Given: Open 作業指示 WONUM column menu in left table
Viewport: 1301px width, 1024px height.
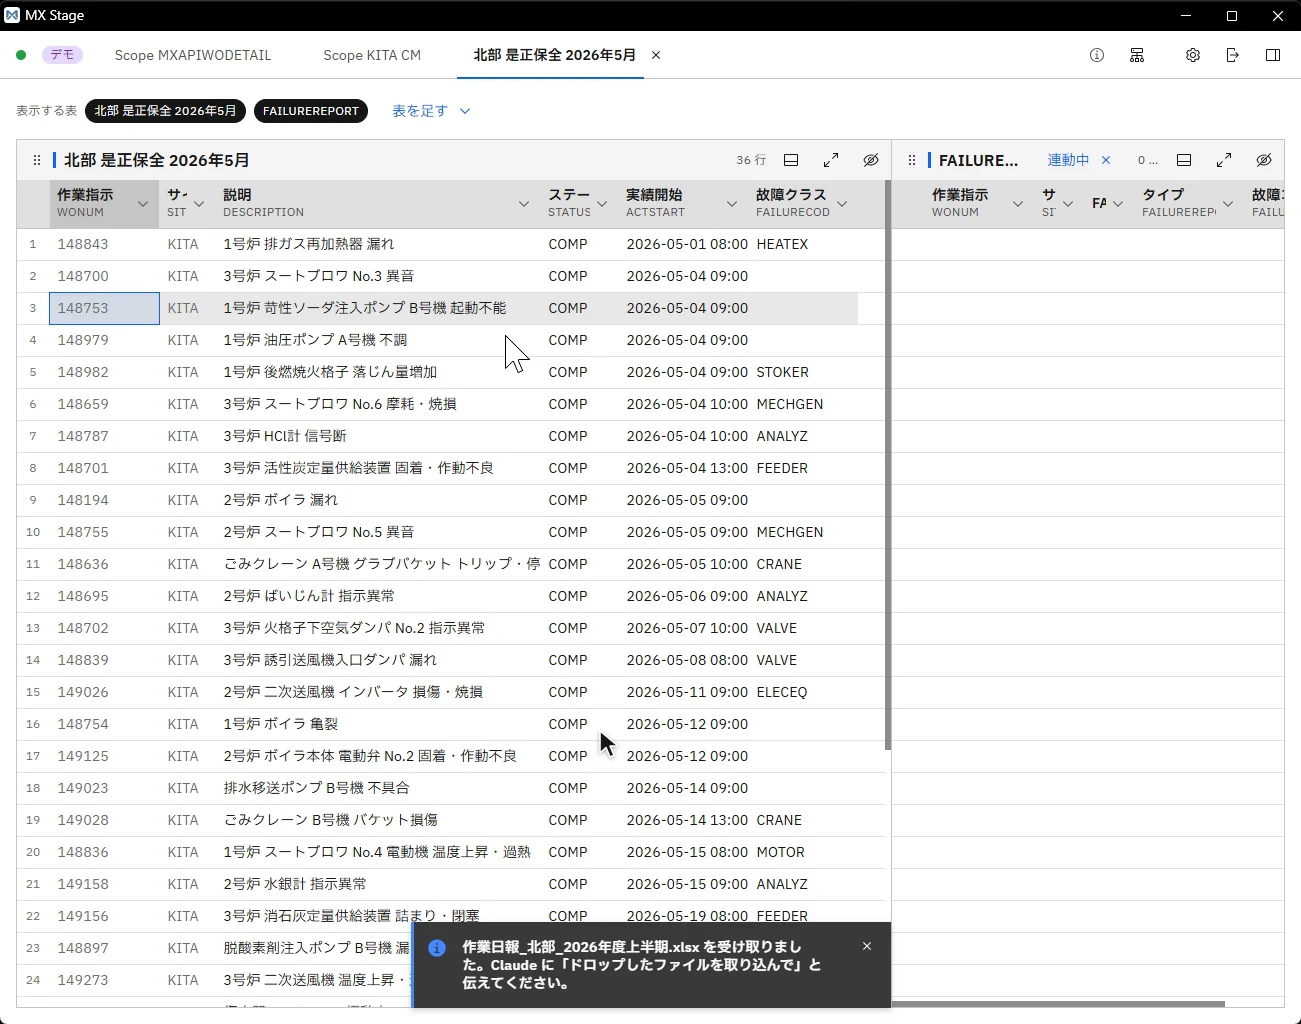Looking at the screenshot, I should (143, 204).
